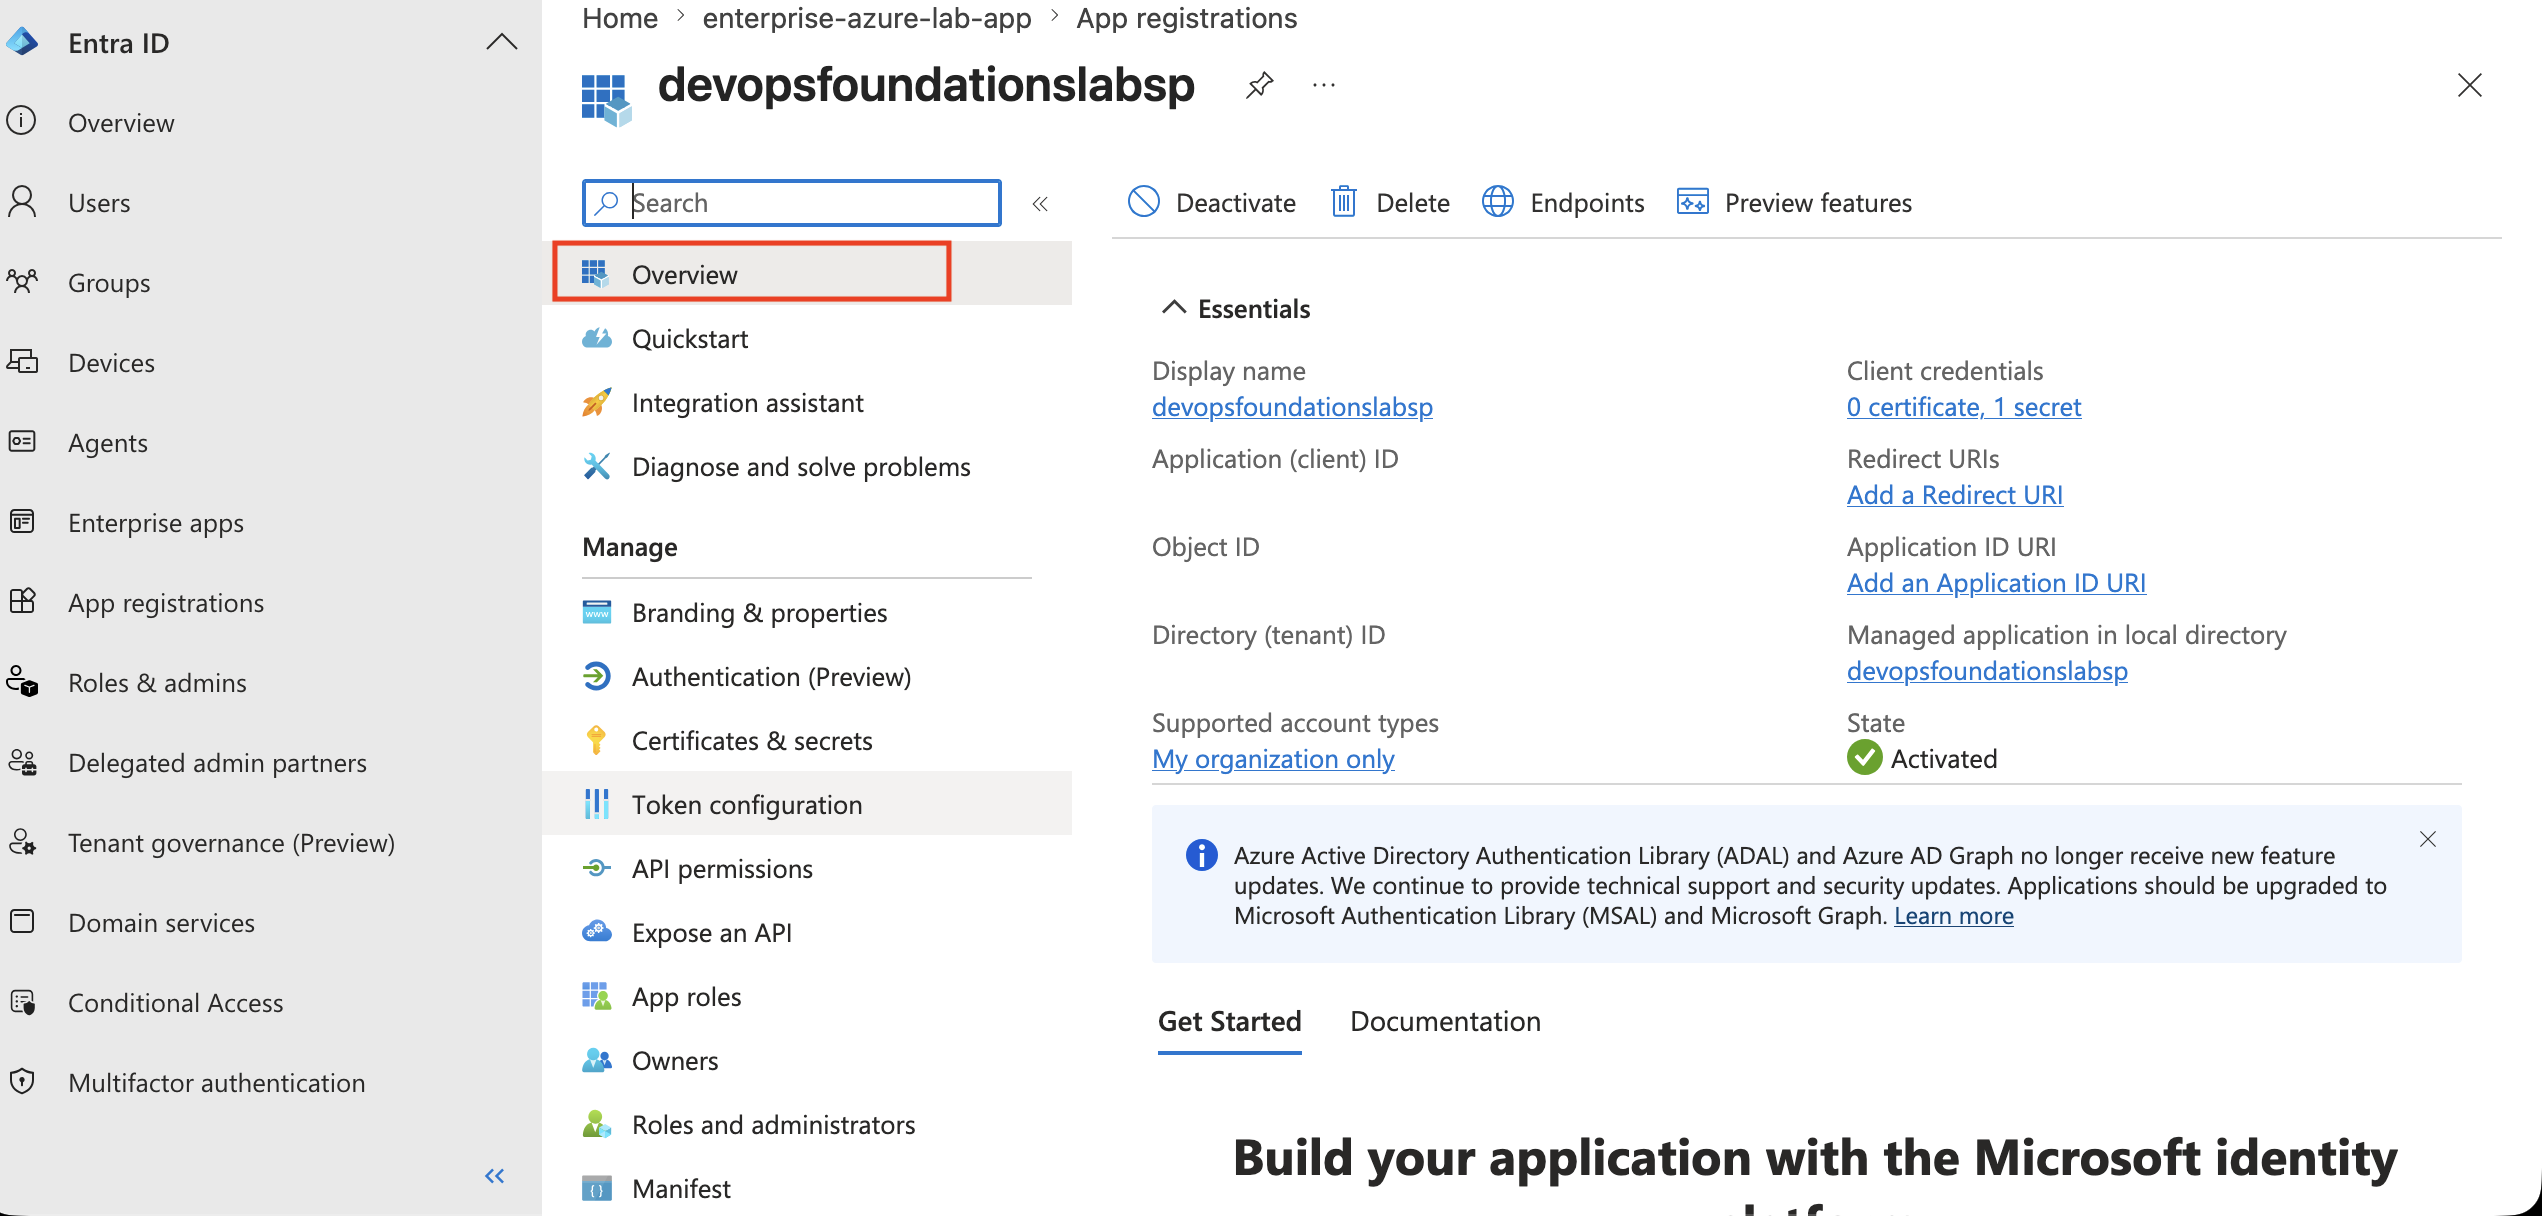Image resolution: width=2542 pixels, height=1216 pixels.
Task: Open managed application devopsfoundationslabsp link
Action: (x=1987, y=671)
